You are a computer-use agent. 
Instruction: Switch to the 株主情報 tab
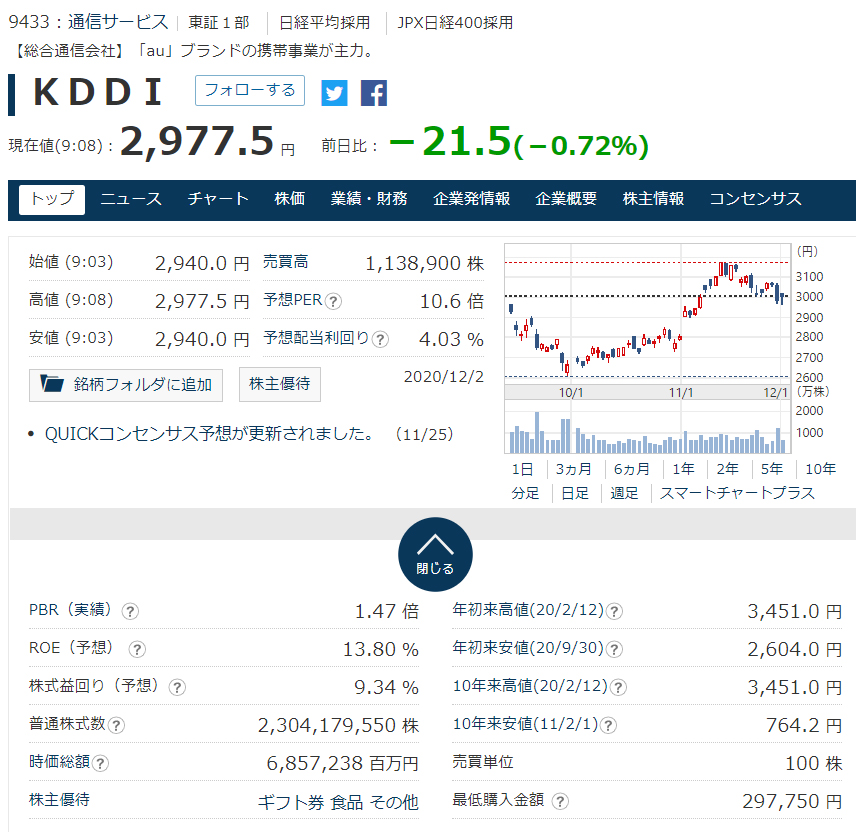click(653, 199)
